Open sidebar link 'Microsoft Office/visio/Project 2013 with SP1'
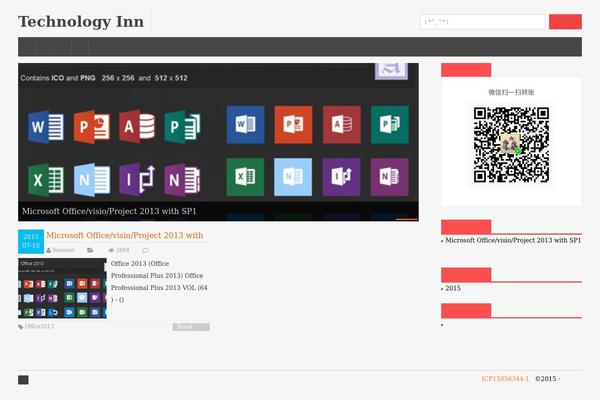The image size is (600, 400). pos(513,240)
